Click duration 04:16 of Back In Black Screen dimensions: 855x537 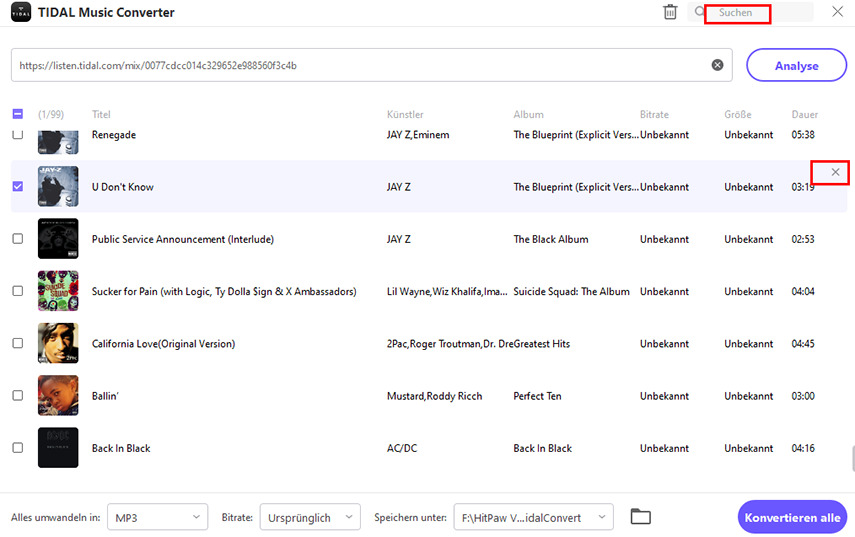[803, 449]
